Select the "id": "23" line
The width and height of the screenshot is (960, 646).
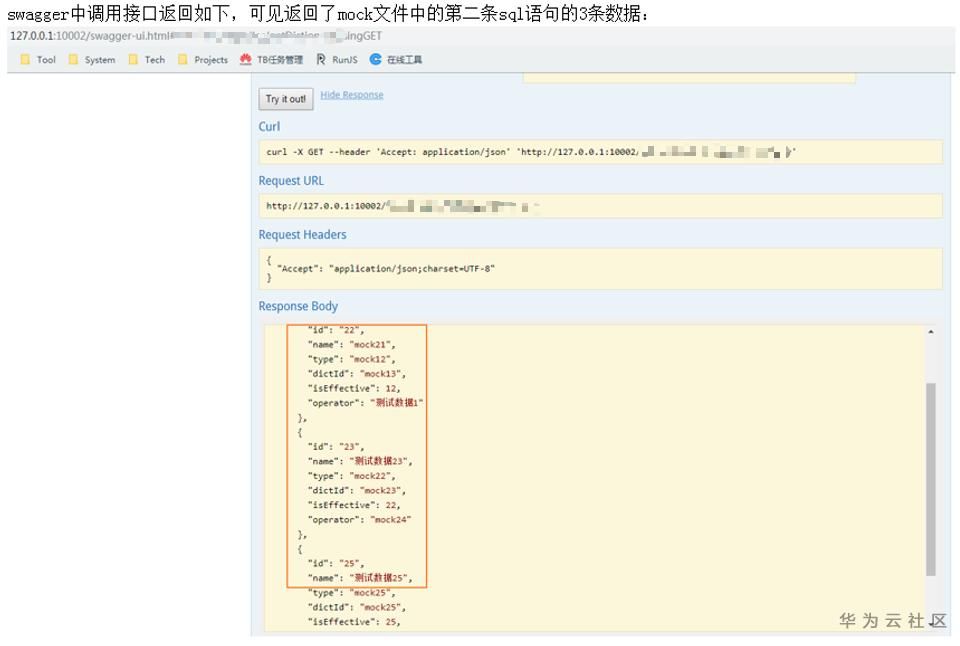point(336,447)
